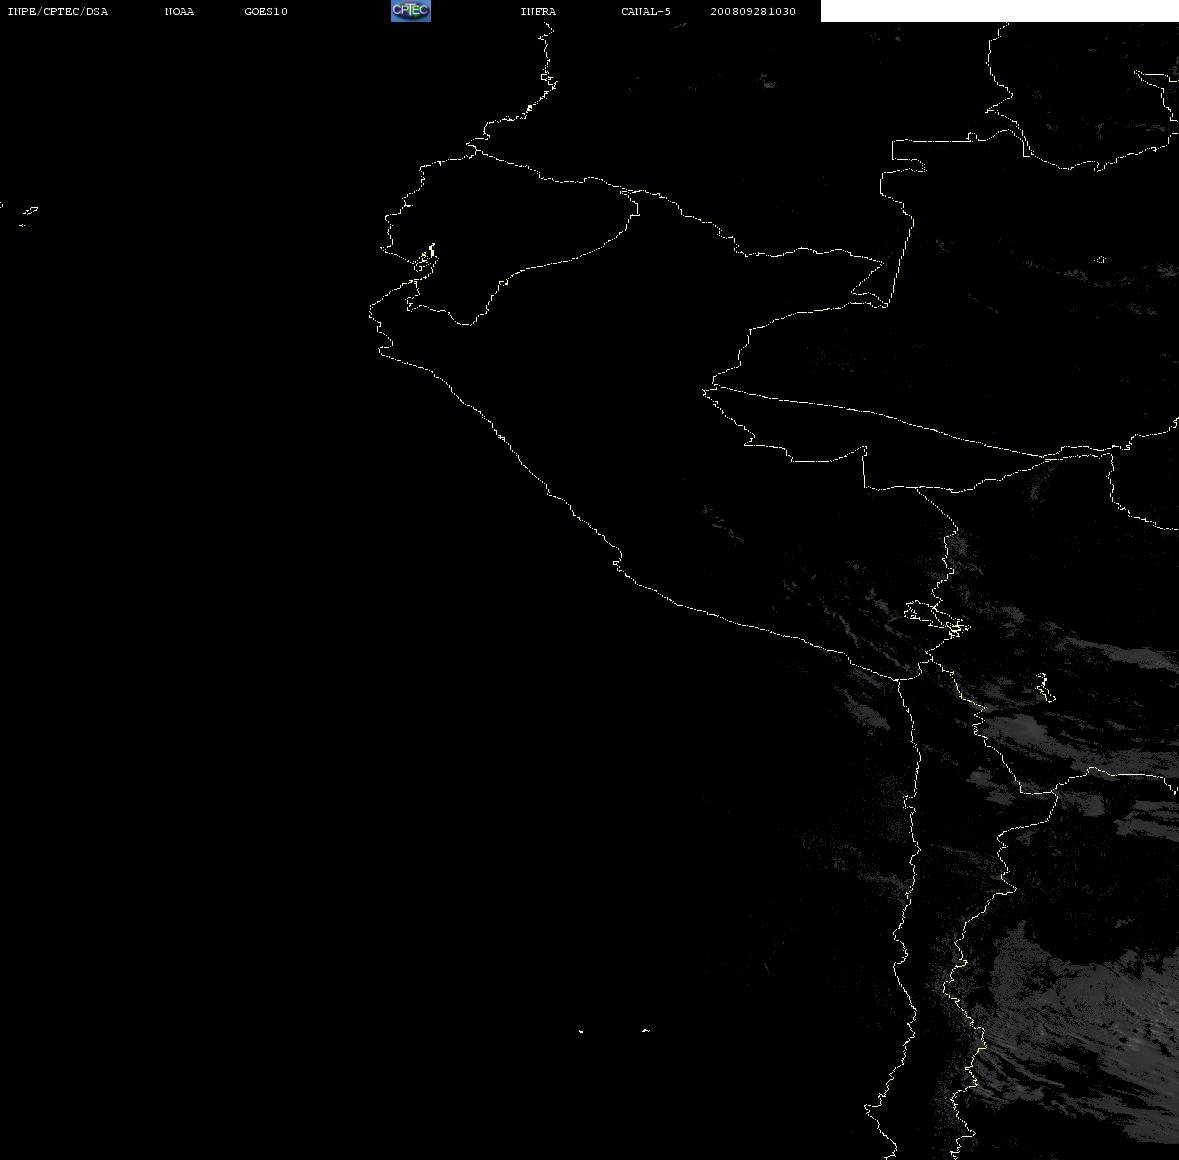Select the INPE/CPTEC/DSA header label
Viewport: 1179px width, 1160px height.
[x=58, y=11]
